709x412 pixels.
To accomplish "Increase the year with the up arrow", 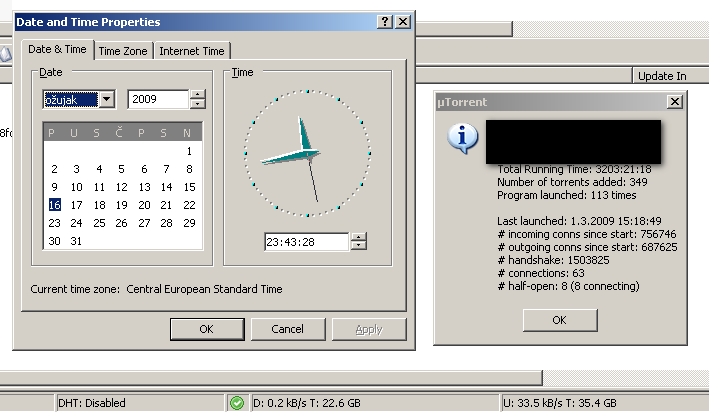I will pos(198,95).
